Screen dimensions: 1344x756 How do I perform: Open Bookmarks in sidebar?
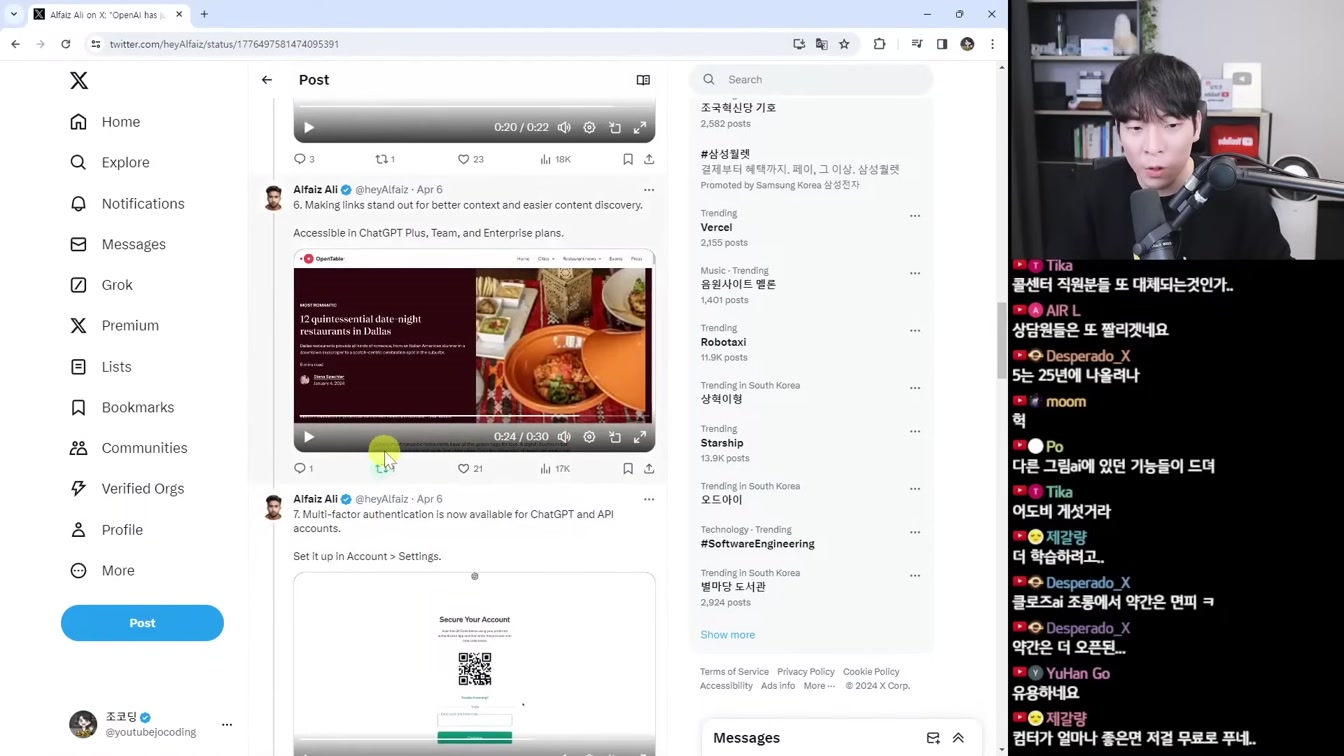(x=122, y=408)
